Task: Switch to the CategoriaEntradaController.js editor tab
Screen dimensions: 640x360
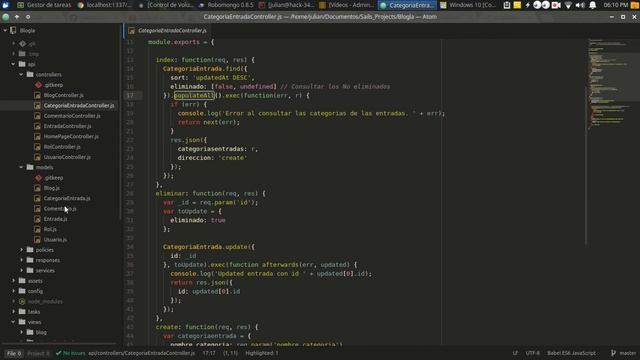Action: (x=168, y=31)
